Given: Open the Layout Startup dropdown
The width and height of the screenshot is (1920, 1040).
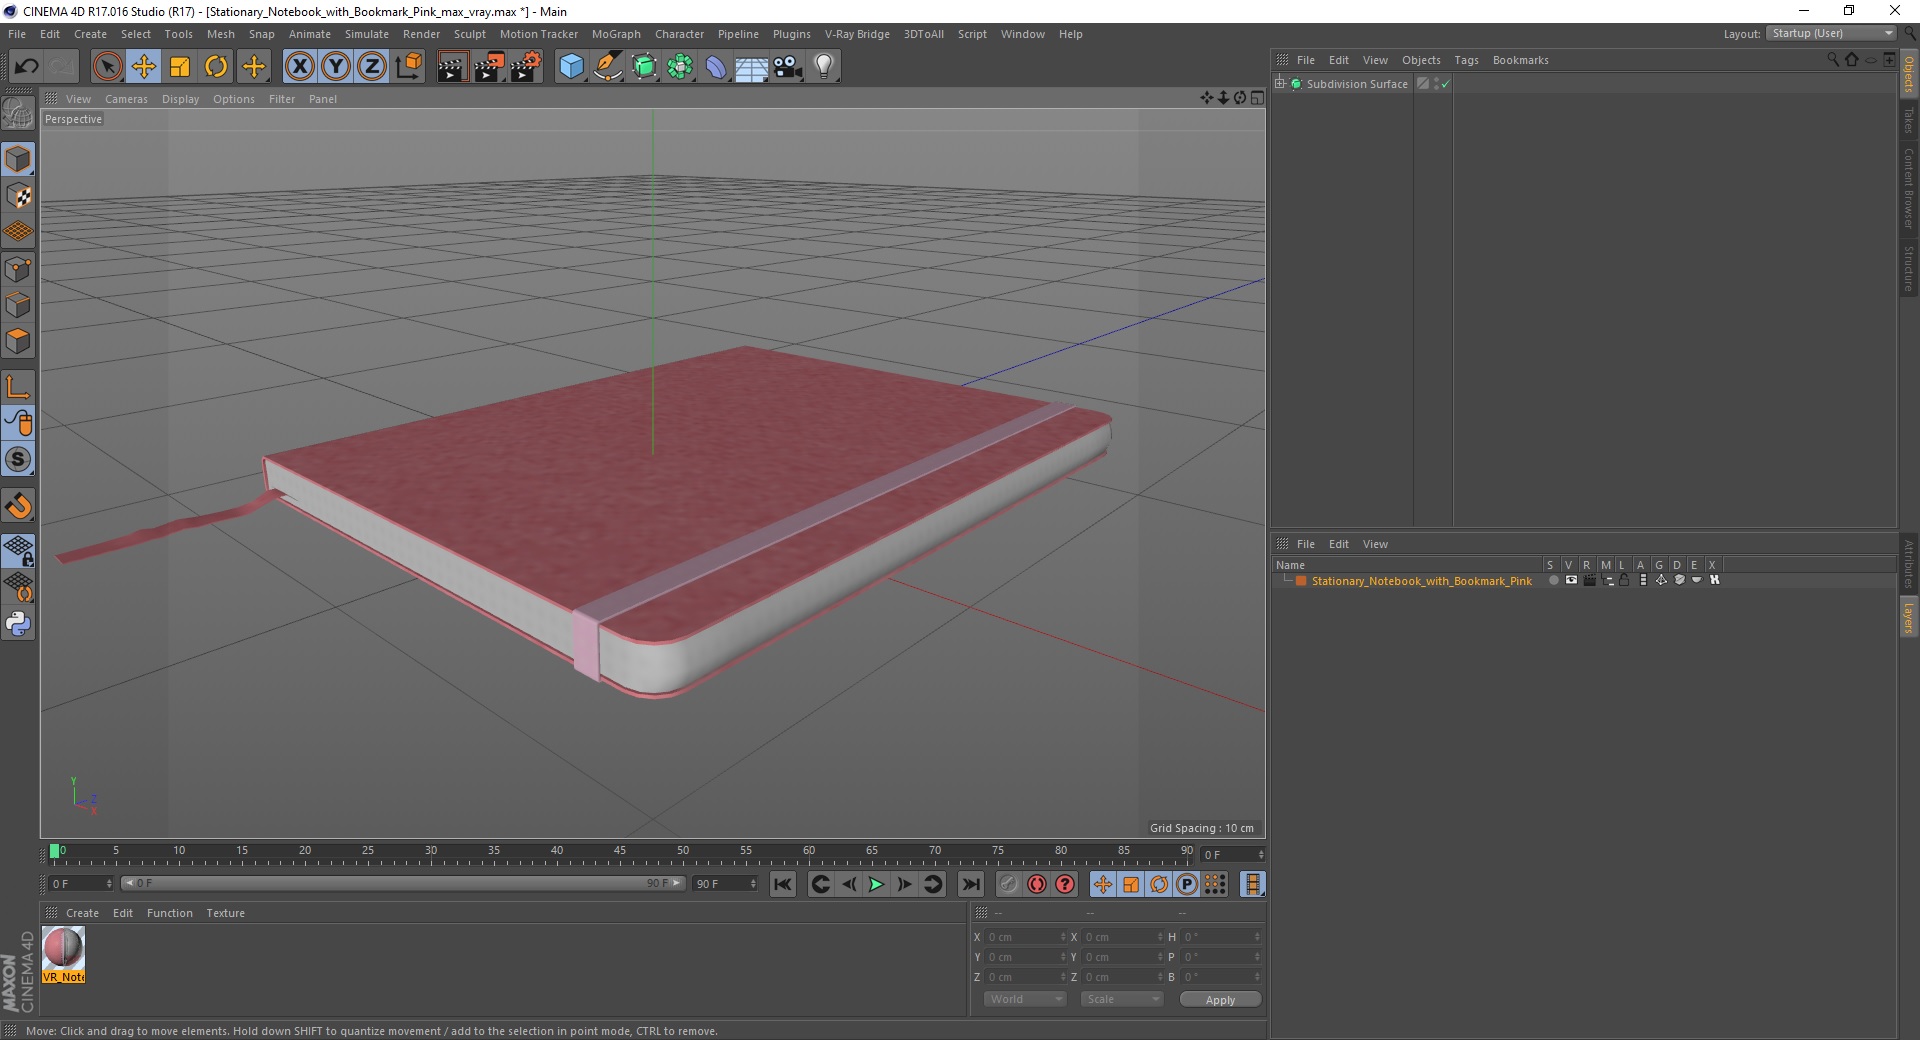Looking at the screenshot, I should tap(1831, 33).
